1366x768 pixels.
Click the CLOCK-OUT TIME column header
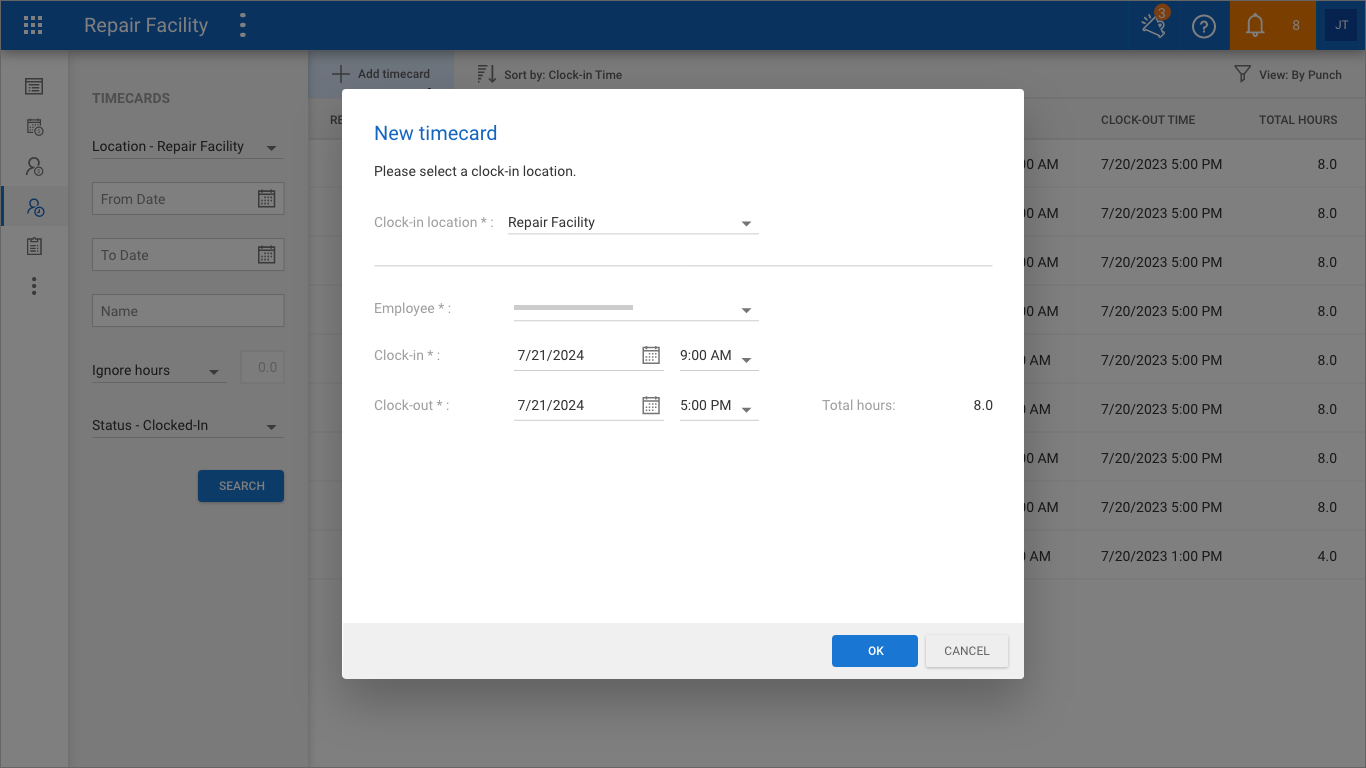pyautogui.click(x=1148, y=120)
